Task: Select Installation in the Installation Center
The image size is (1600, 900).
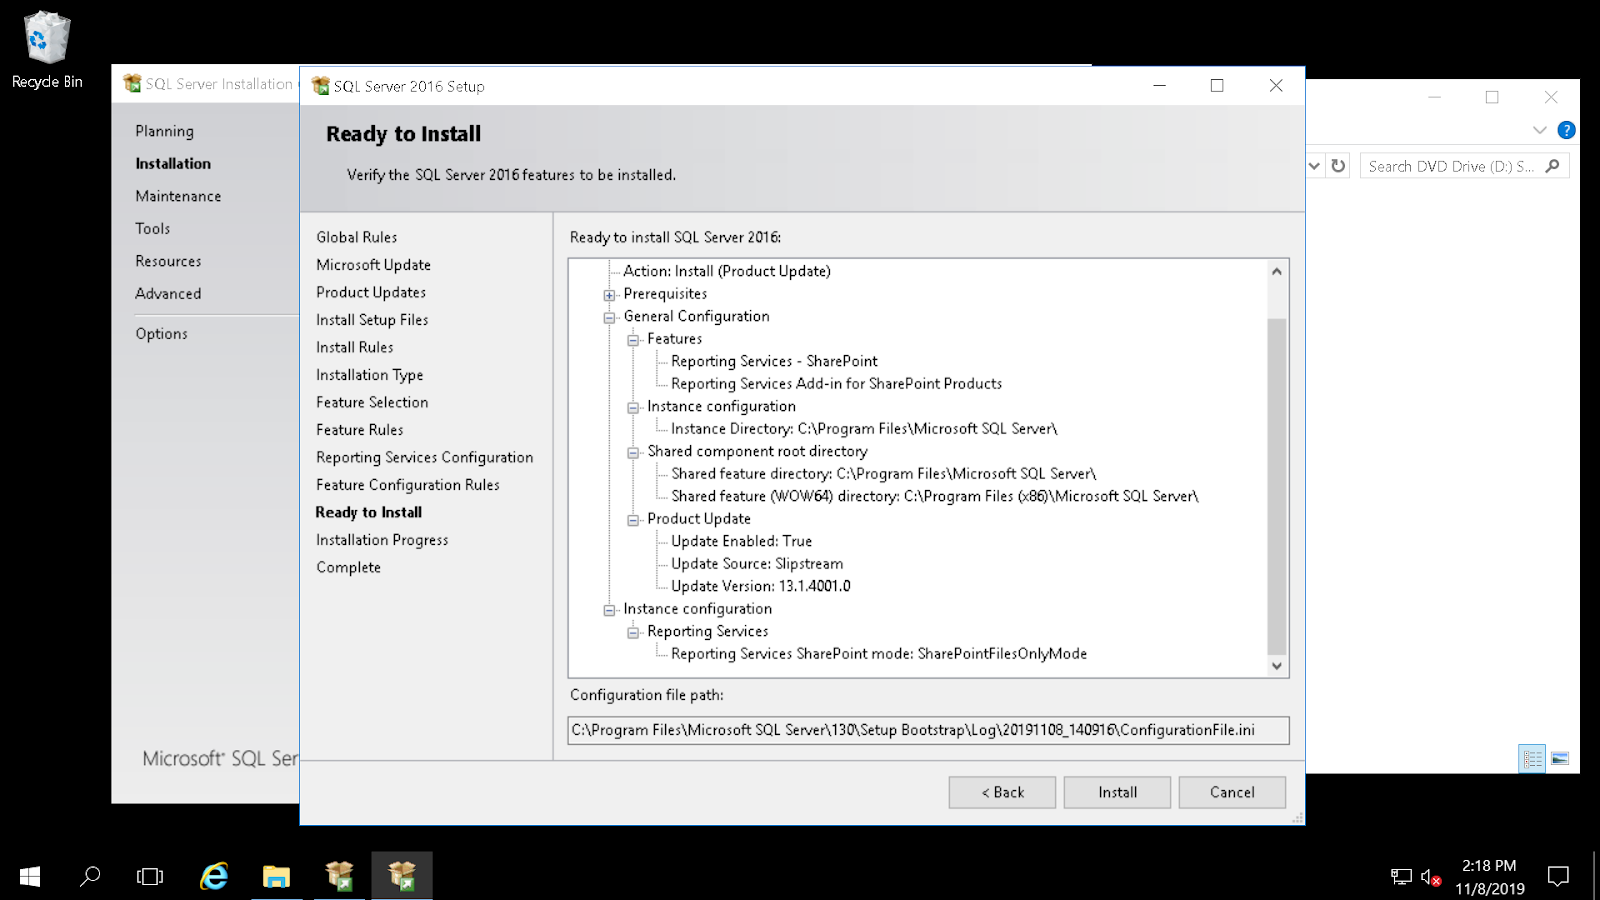Action: point(173,163)
